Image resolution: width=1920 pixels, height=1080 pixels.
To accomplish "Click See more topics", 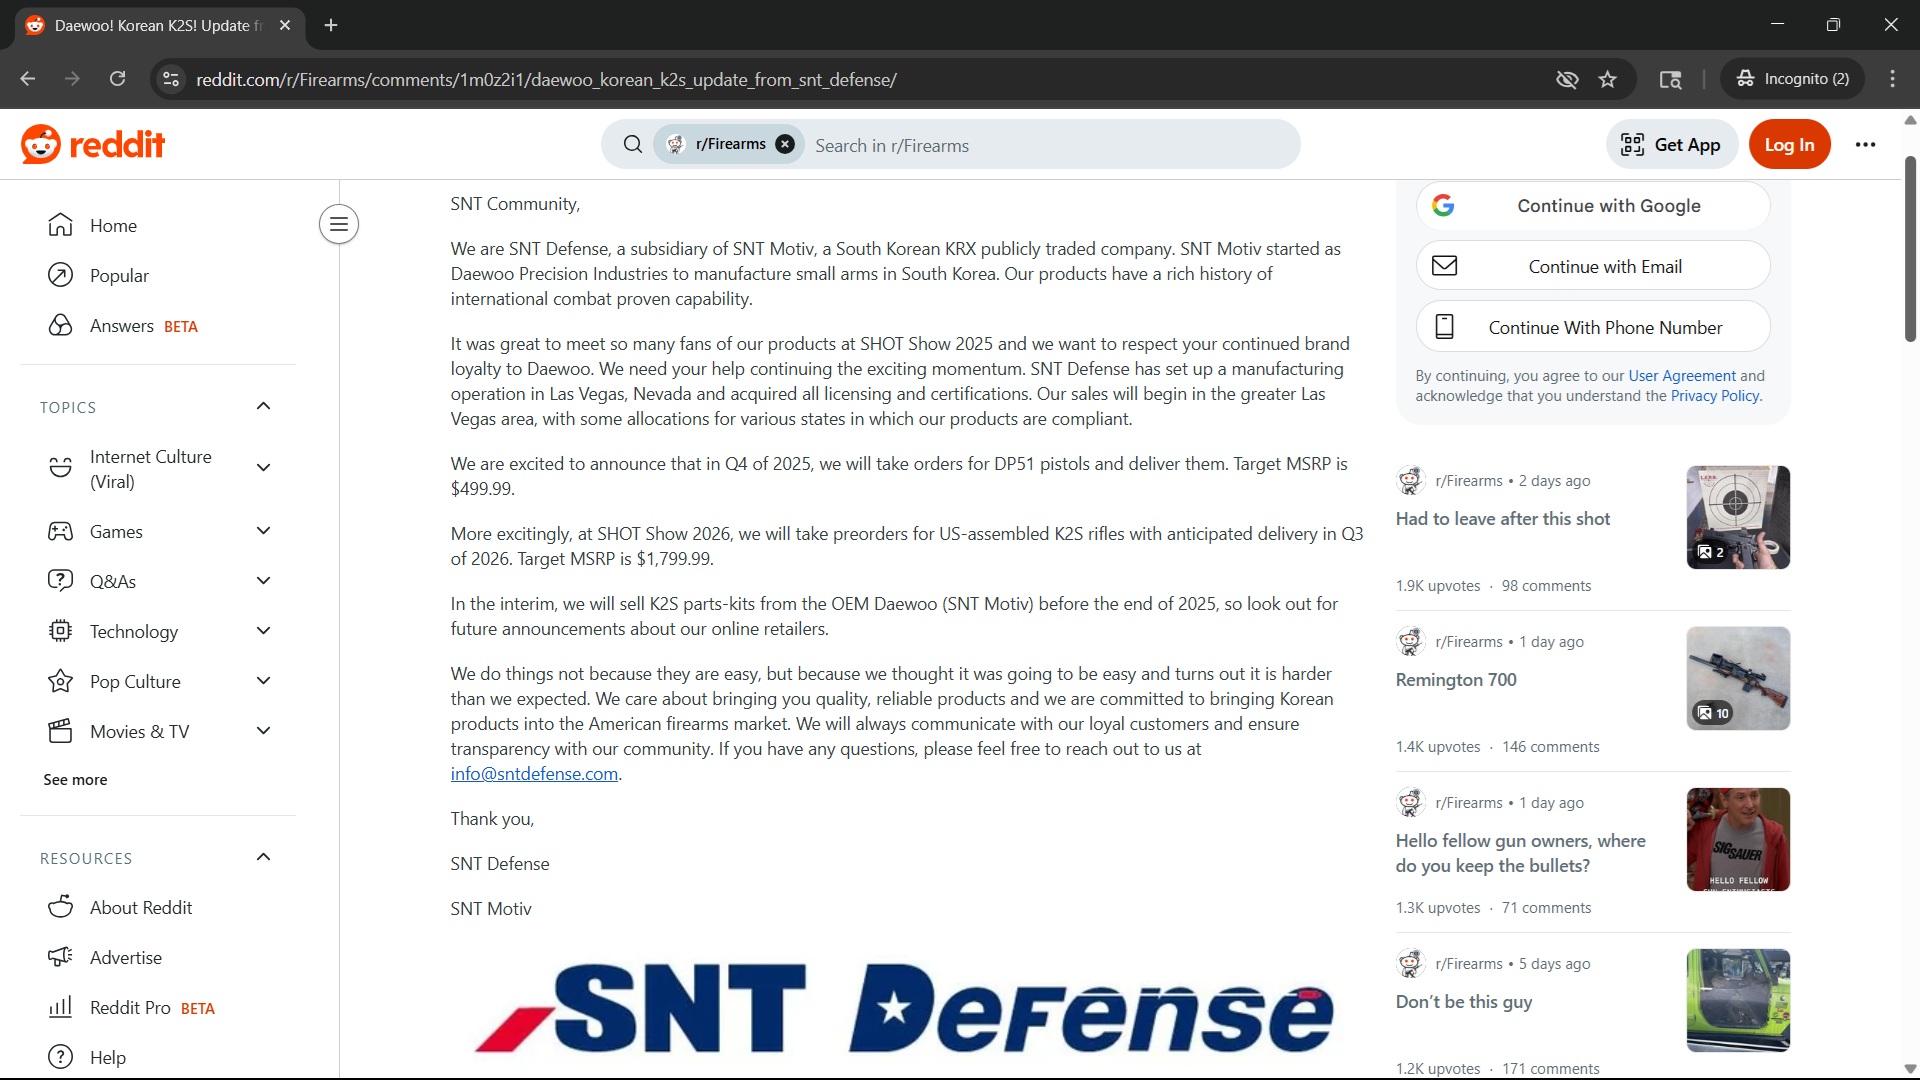I will 75,780.
